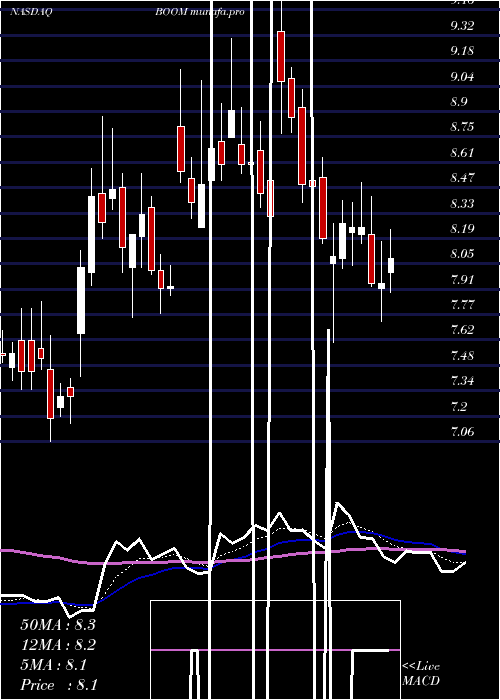Click the 8.19 price axis label
This screenshot has height=700, width=500.
point(462,229)
